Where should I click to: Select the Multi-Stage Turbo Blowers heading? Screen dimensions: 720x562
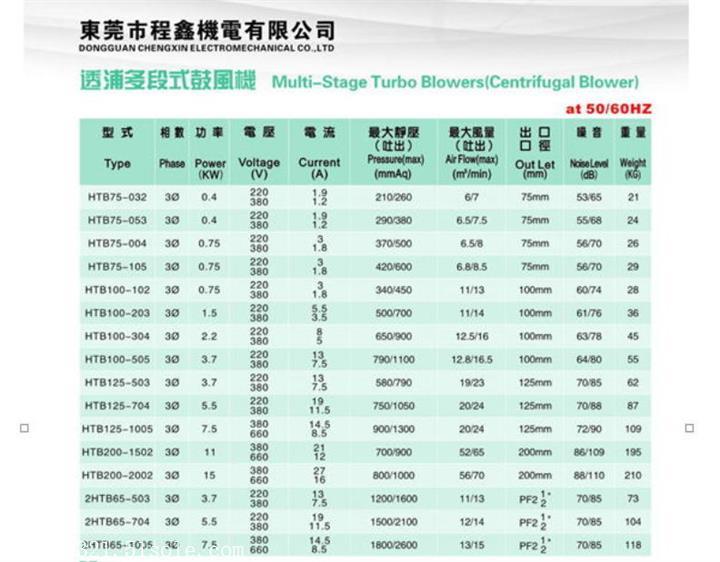coord(455,83)
